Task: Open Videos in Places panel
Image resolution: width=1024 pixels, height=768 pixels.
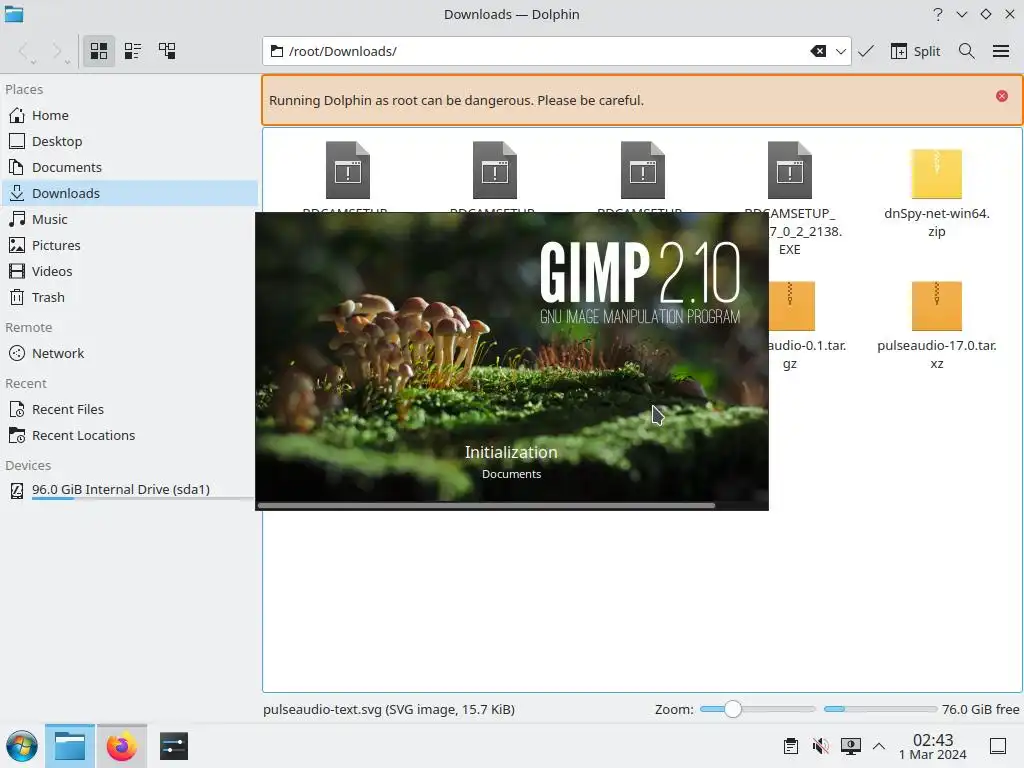Action: (x=129, y=272)
